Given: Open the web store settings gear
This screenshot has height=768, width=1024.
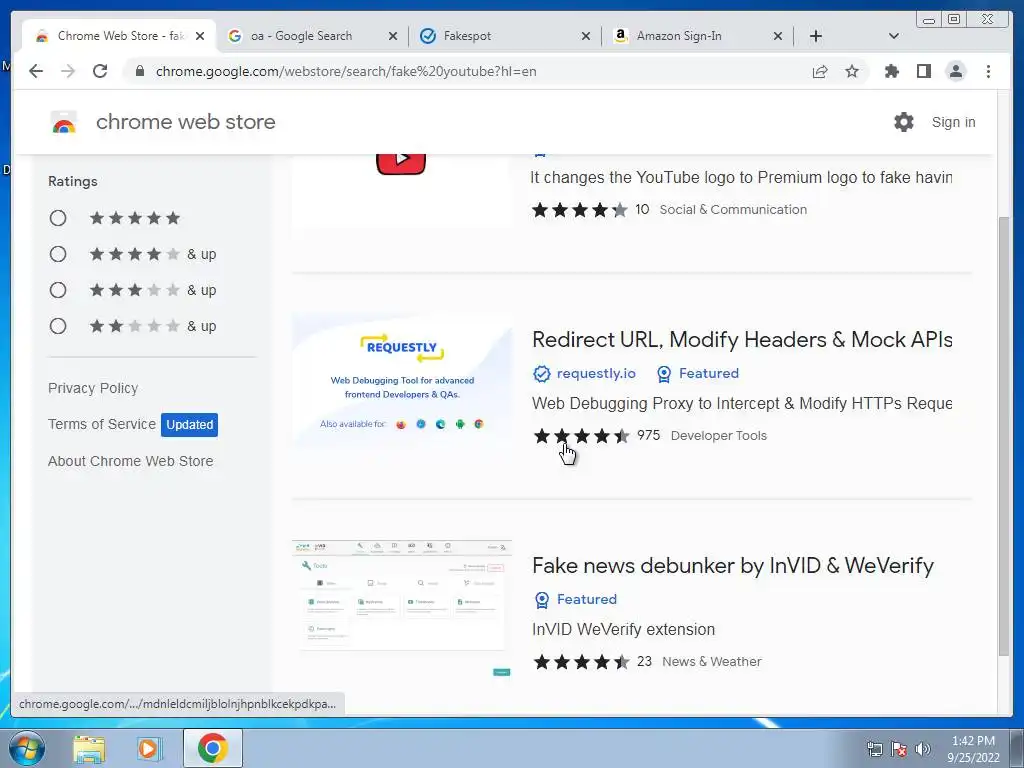Looking at the screenshot, I should click(x=904, y=122).
